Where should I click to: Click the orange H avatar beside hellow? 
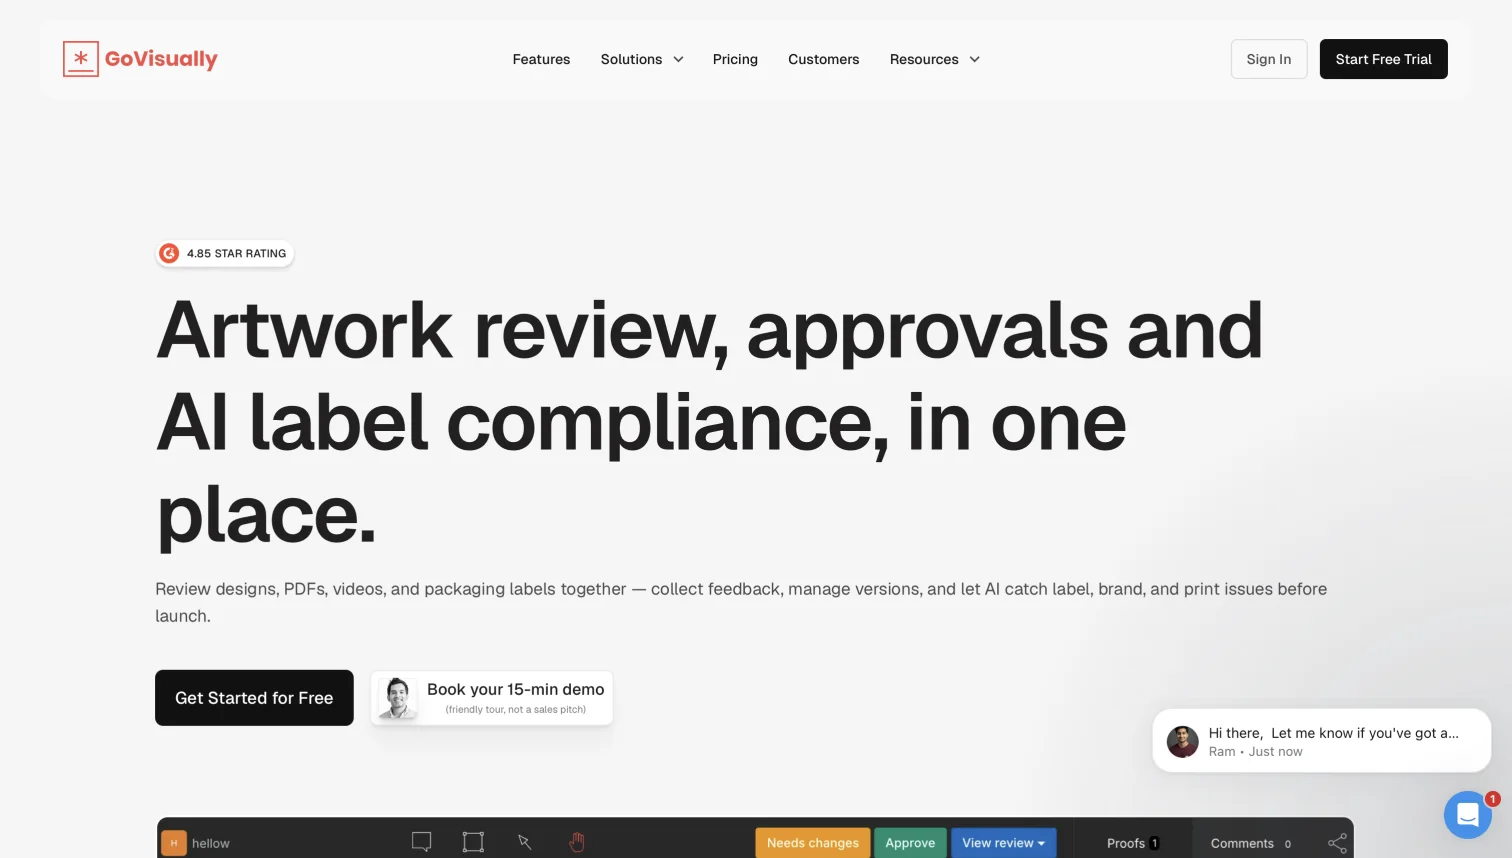(173, 843)
